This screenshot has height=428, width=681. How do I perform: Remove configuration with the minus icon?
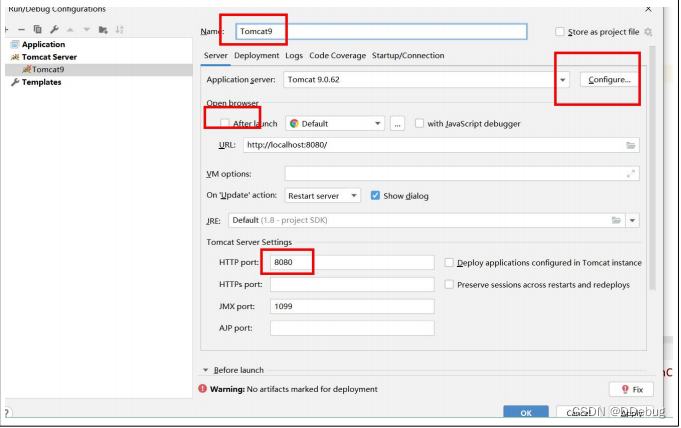tap(21, 30)
